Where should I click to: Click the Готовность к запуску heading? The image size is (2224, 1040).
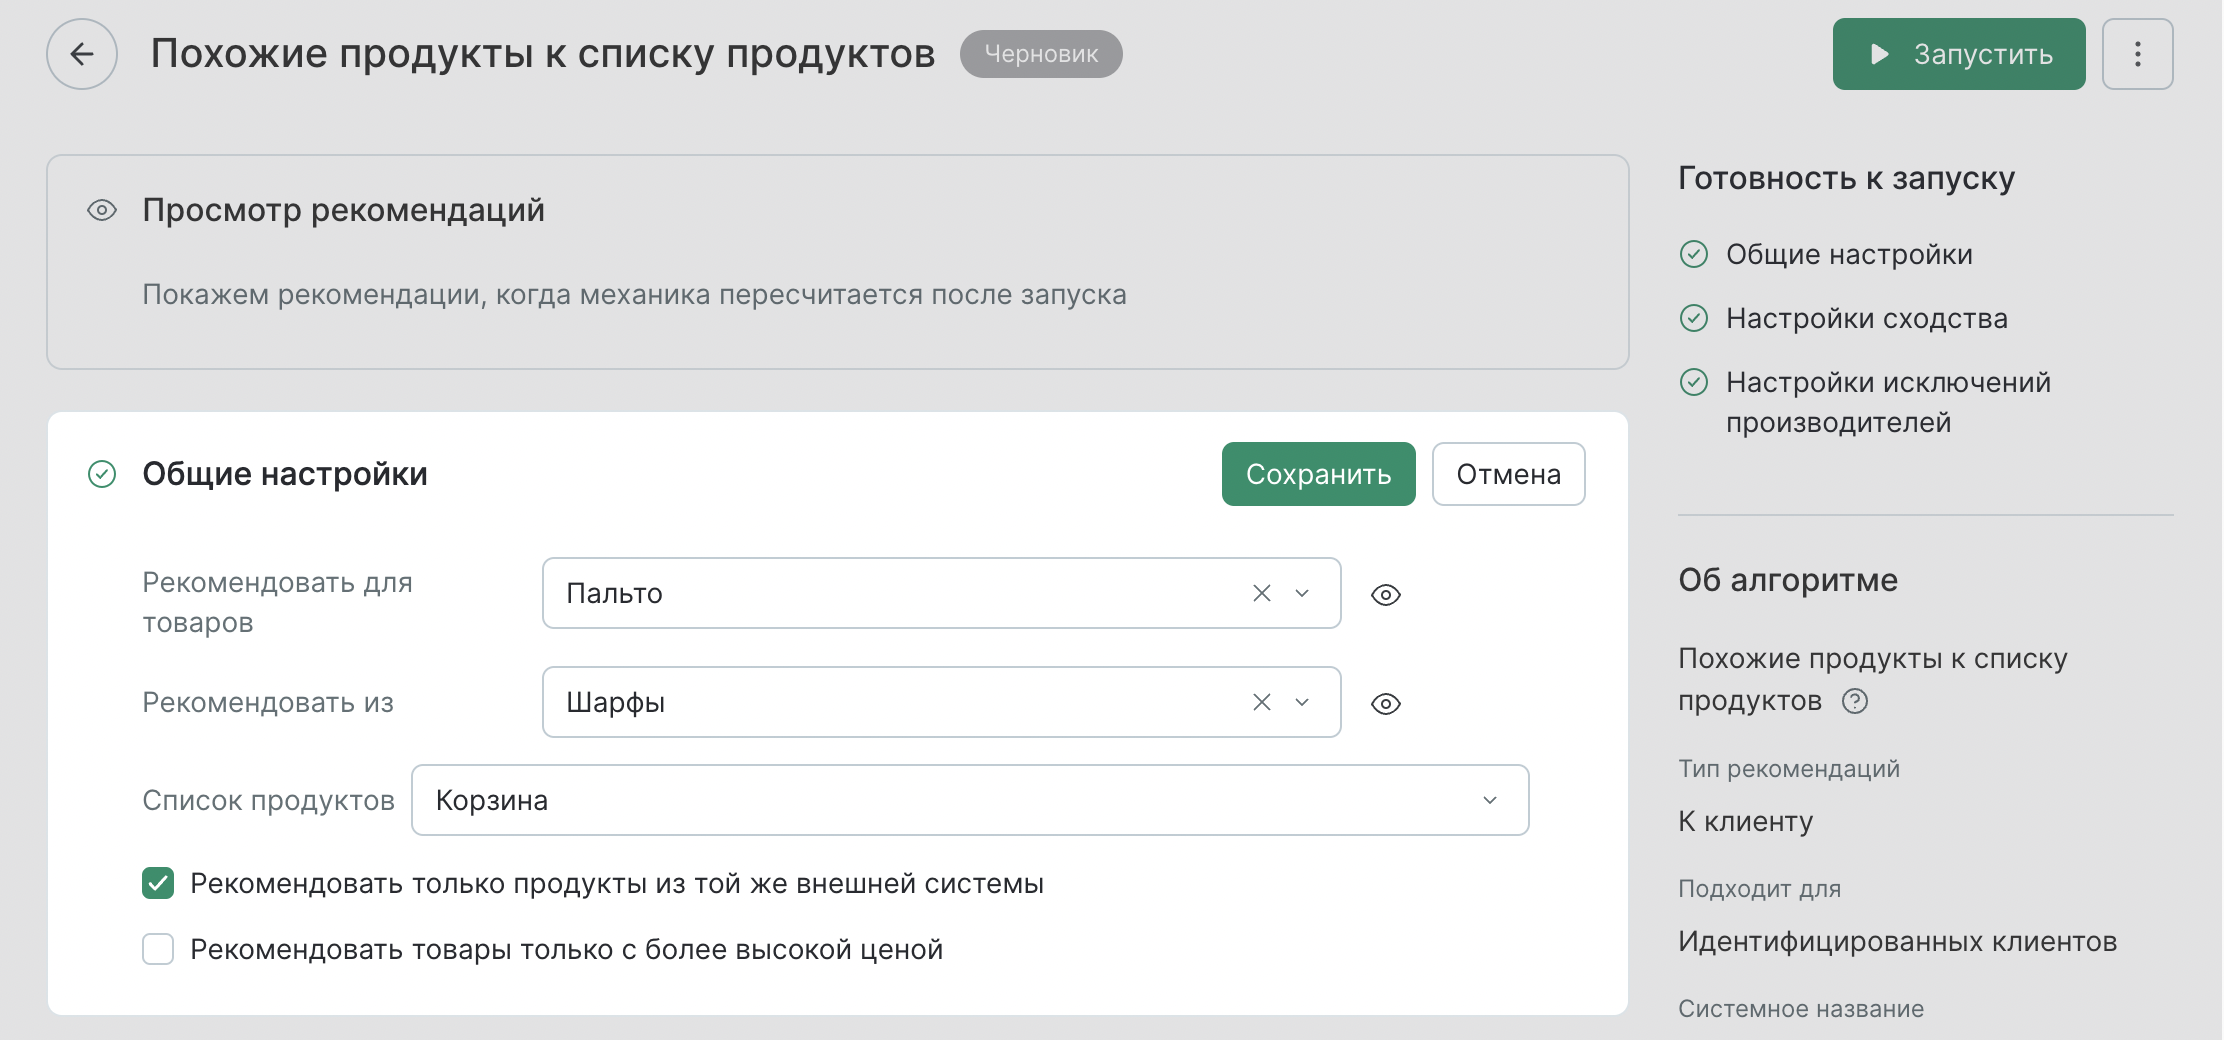click(x=1846, y=178)
